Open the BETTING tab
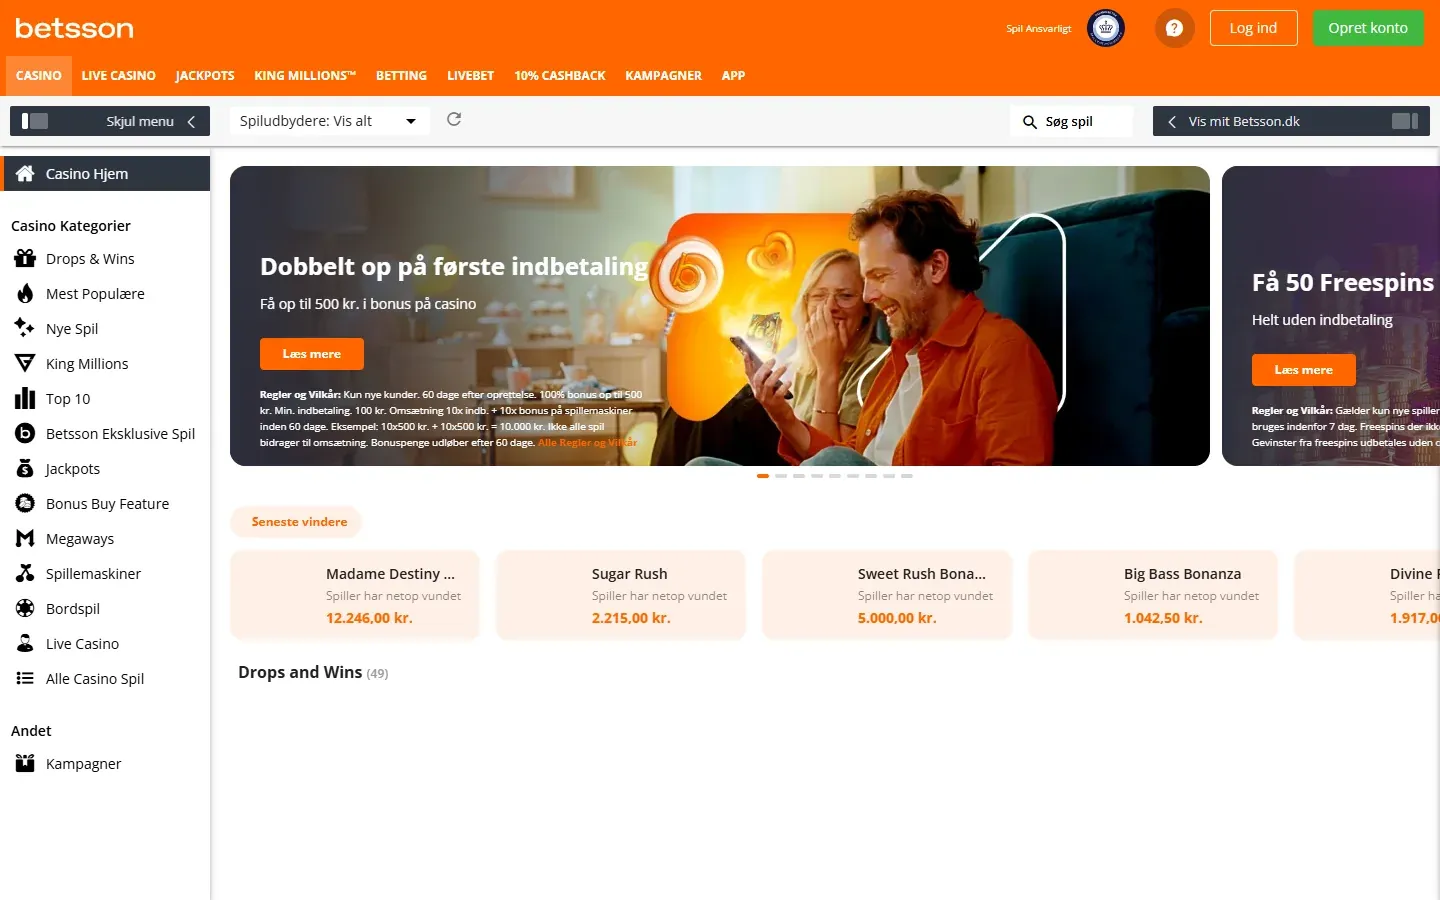This screenshot has width=1440, height=900. coord(401,76)
